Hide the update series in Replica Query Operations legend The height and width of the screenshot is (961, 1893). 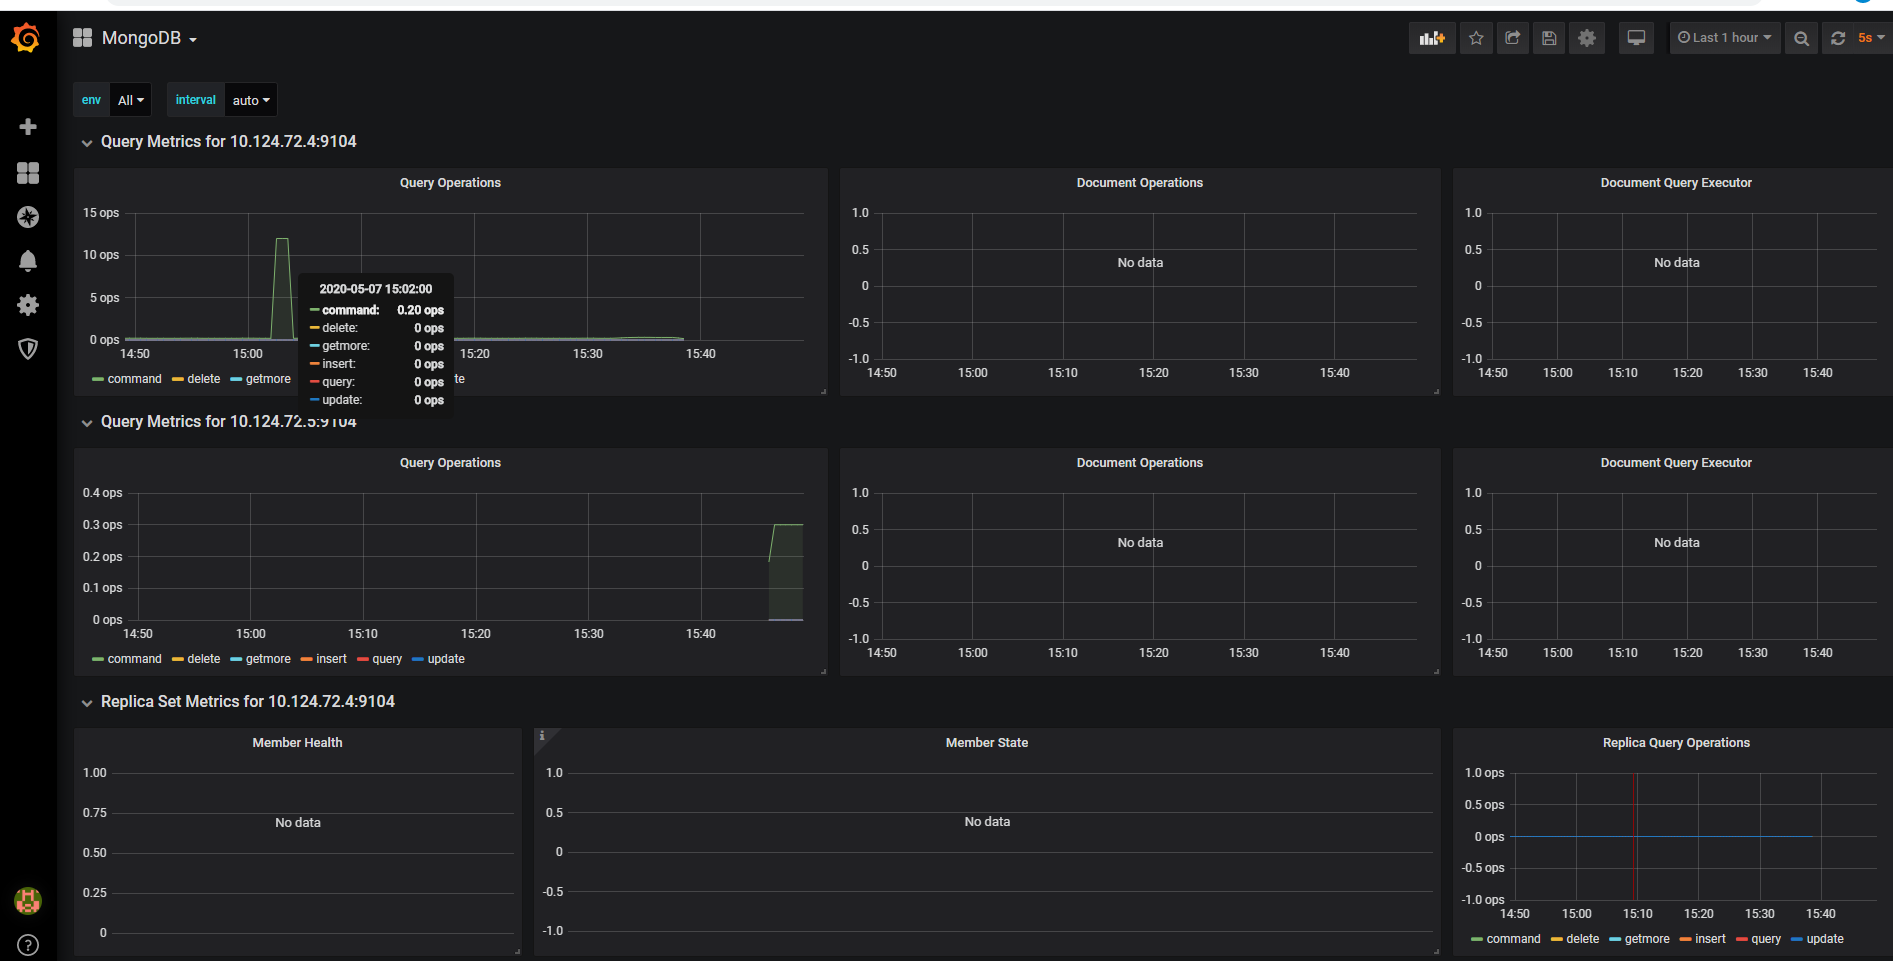(1827, 939)
